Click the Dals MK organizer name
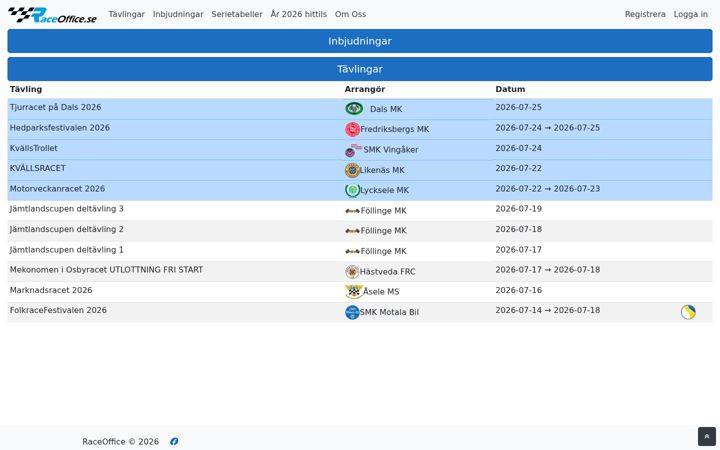This screenshot has height=450, width=720. [x=386, y=109]
